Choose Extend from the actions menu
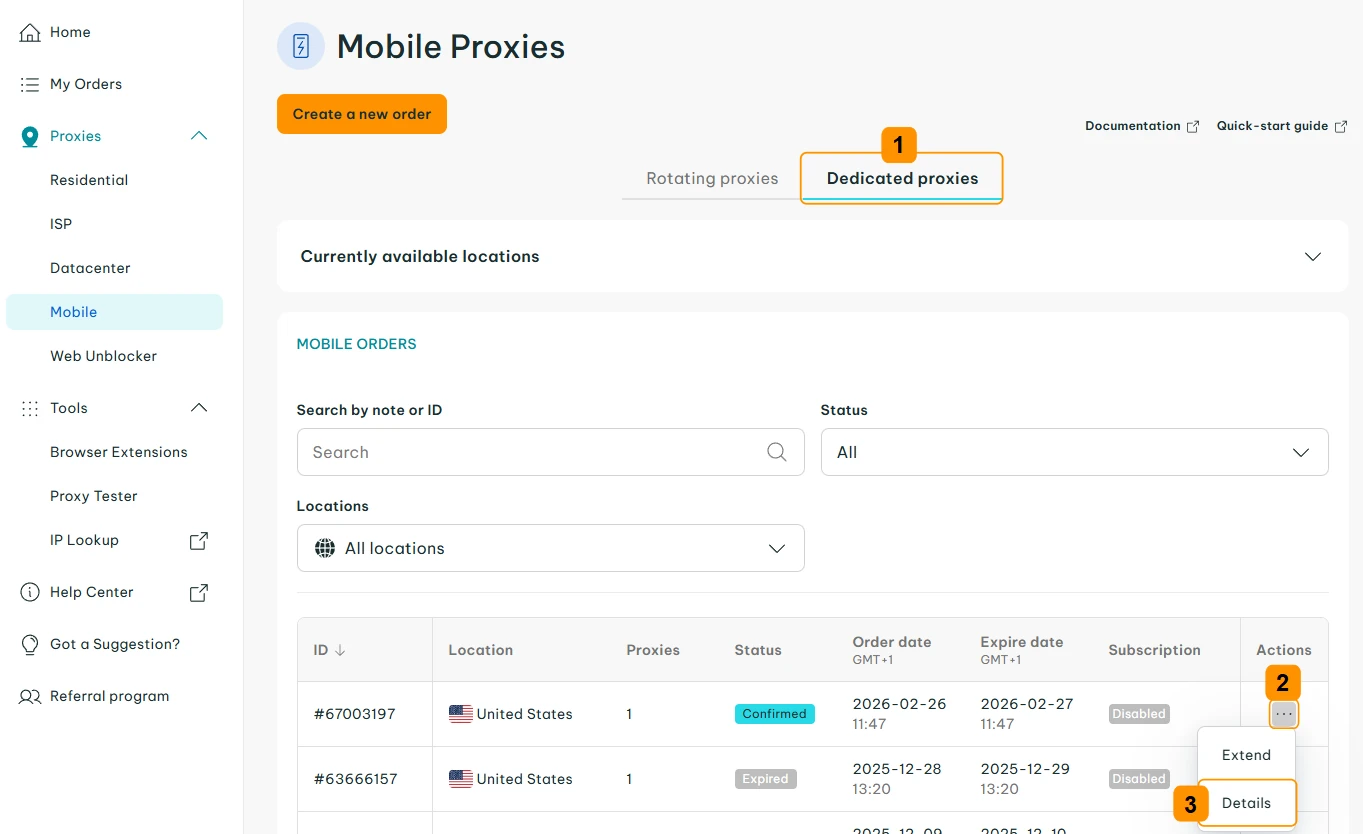The height and width of the screenshot is (834, 1363). click(1246, 755)
